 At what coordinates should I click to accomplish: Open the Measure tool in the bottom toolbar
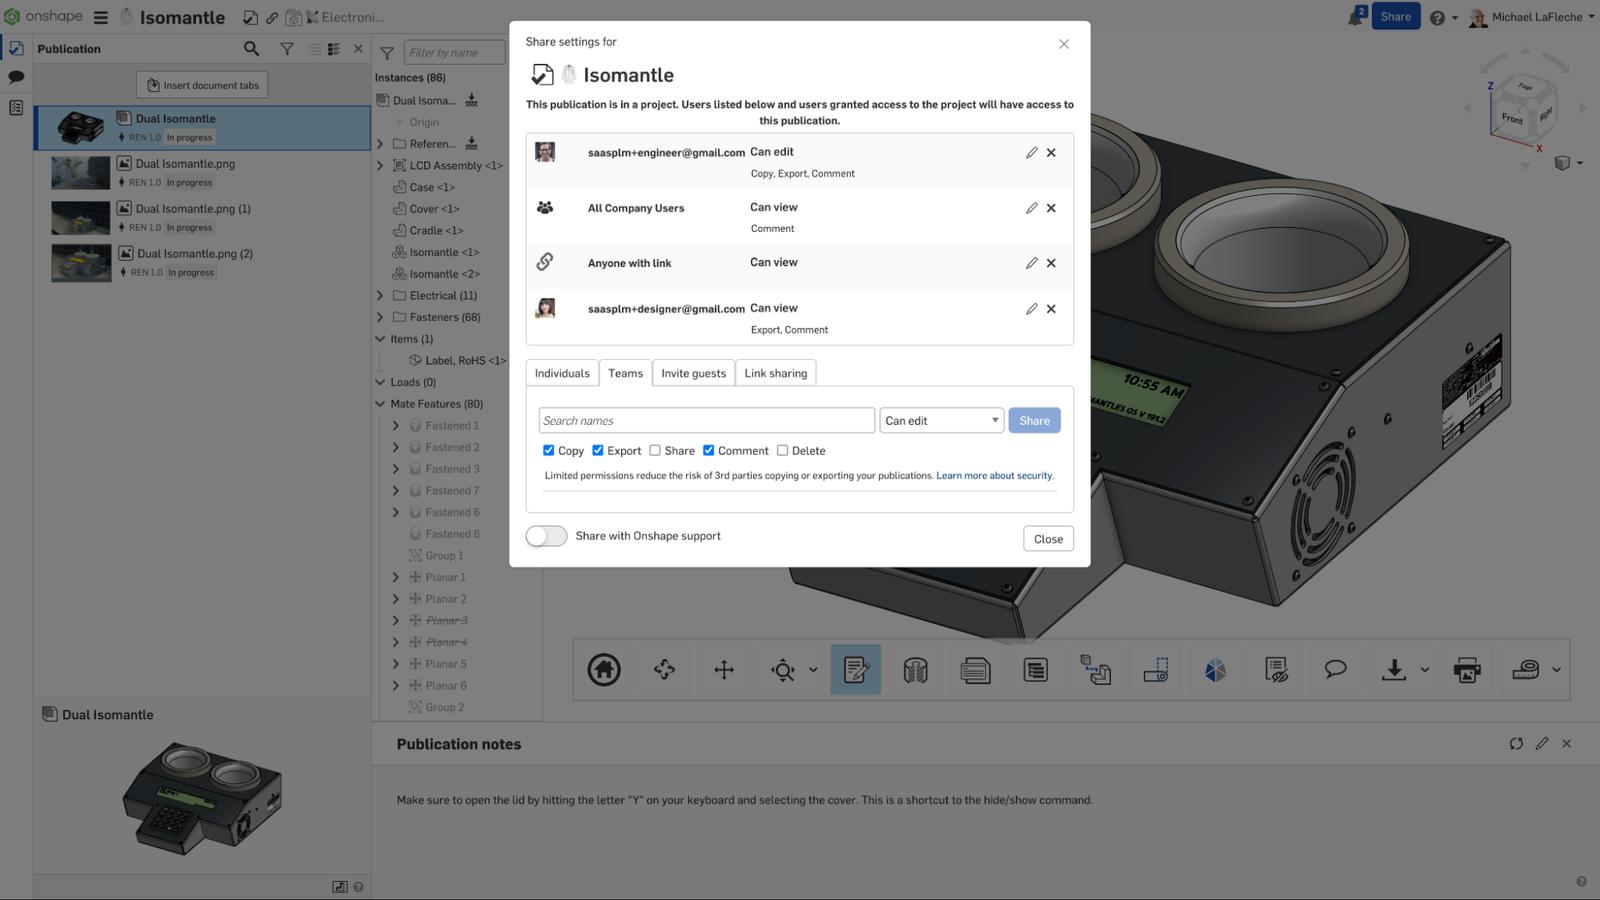pos(1528,670)
